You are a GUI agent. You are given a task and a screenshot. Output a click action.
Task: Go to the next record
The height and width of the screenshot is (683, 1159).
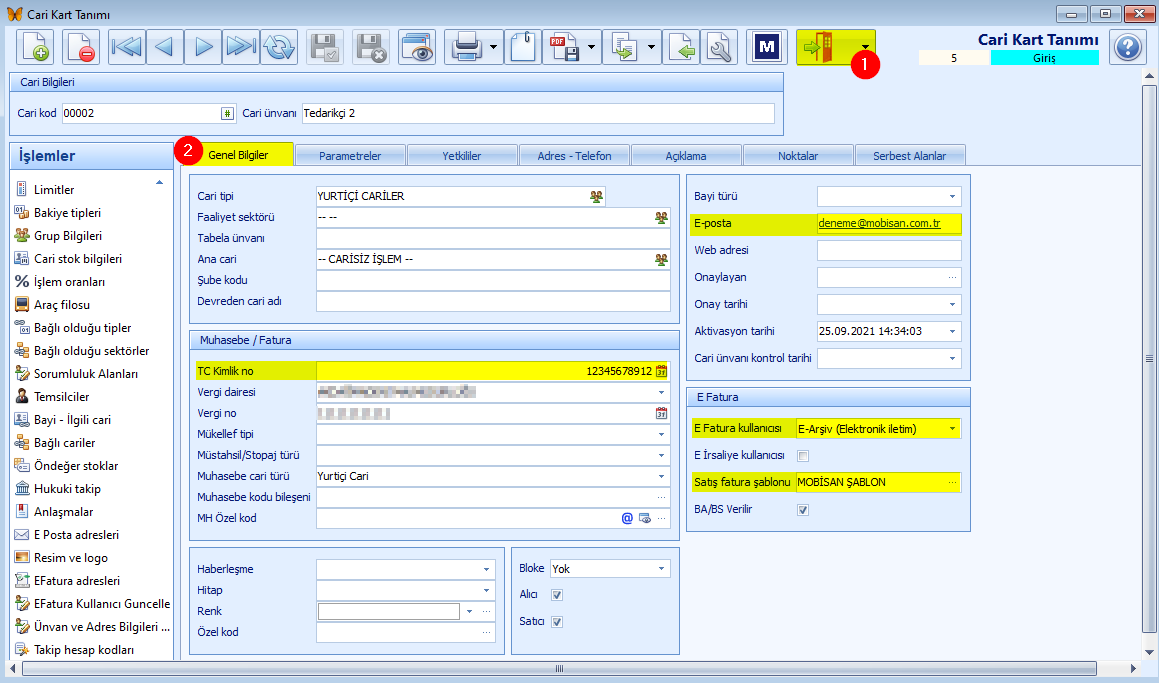coord(203,47)
